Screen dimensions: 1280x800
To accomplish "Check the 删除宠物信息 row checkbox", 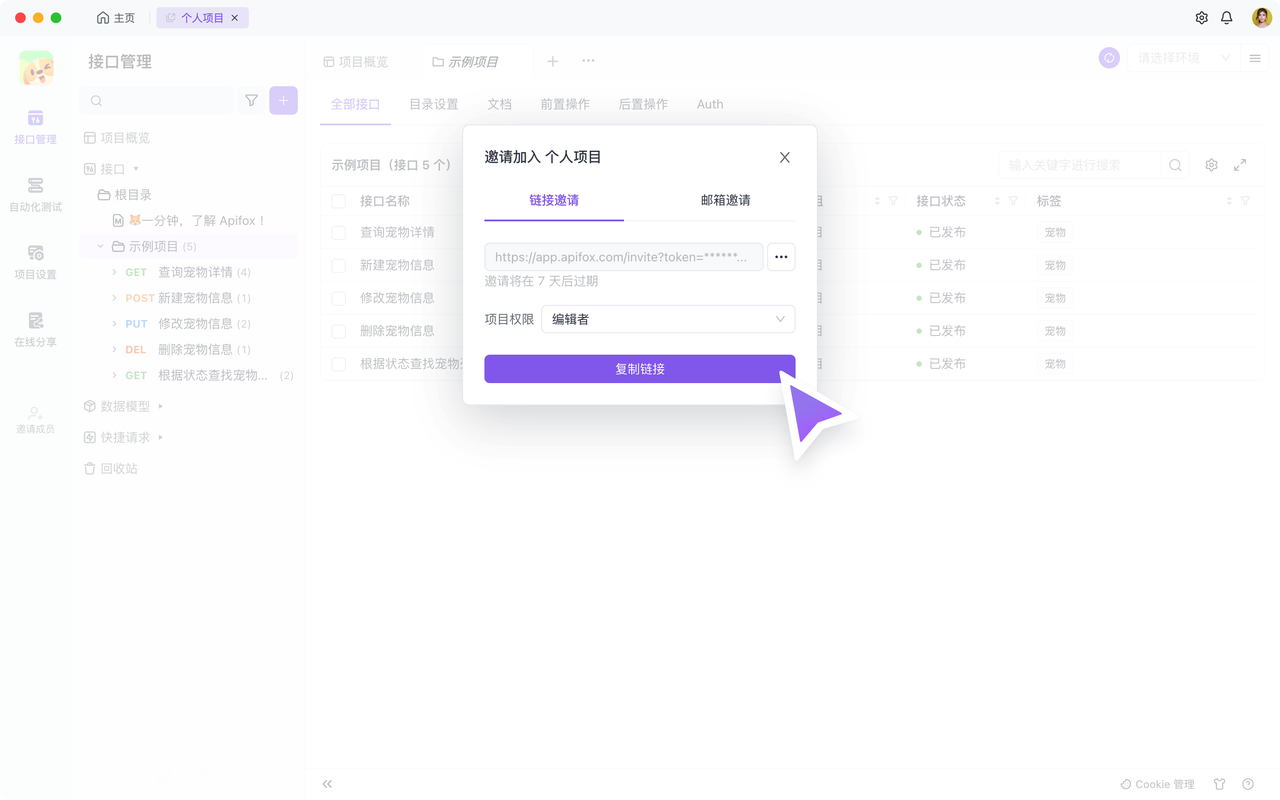I will (339, 331).
